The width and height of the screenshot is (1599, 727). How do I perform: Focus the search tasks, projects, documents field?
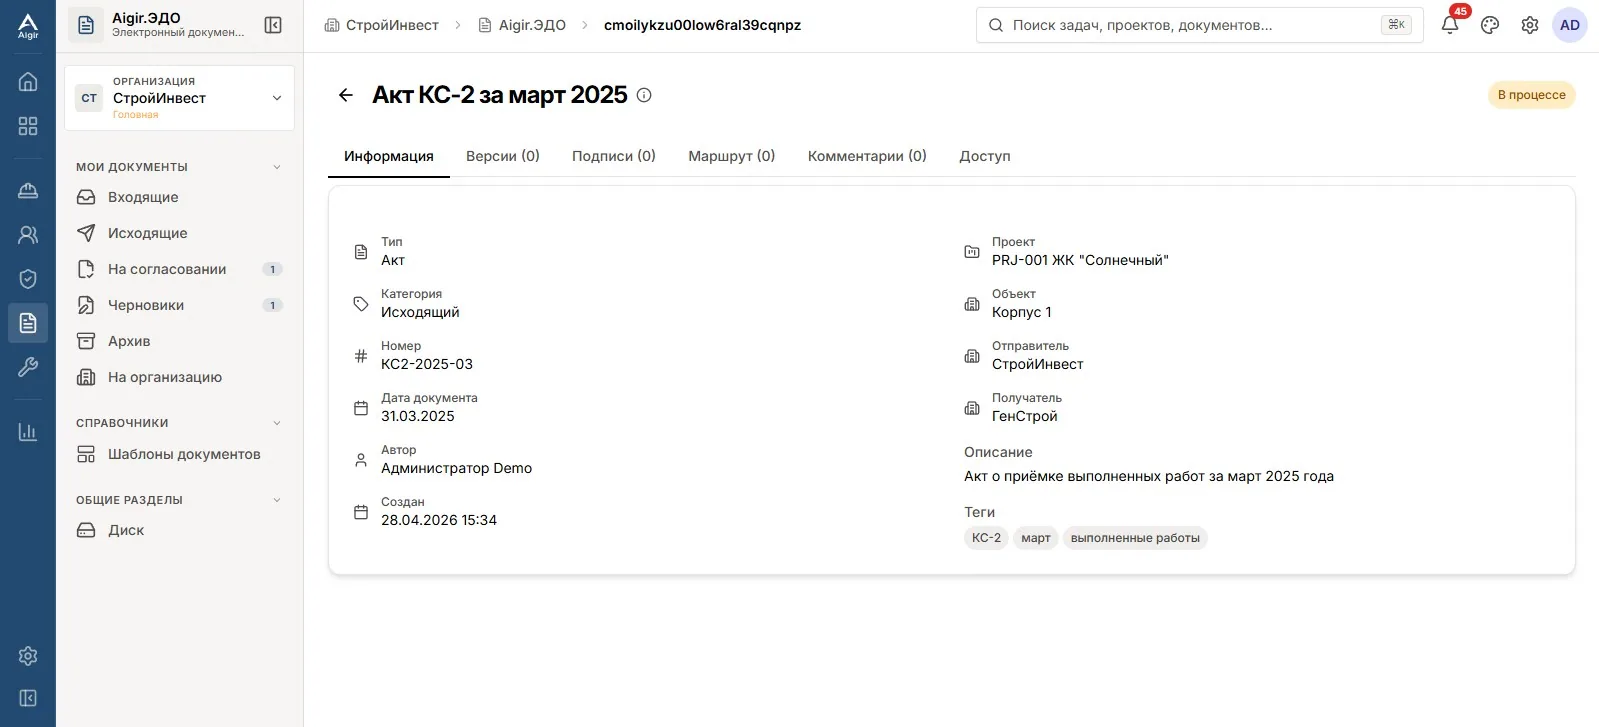(x=1199, y=25)
